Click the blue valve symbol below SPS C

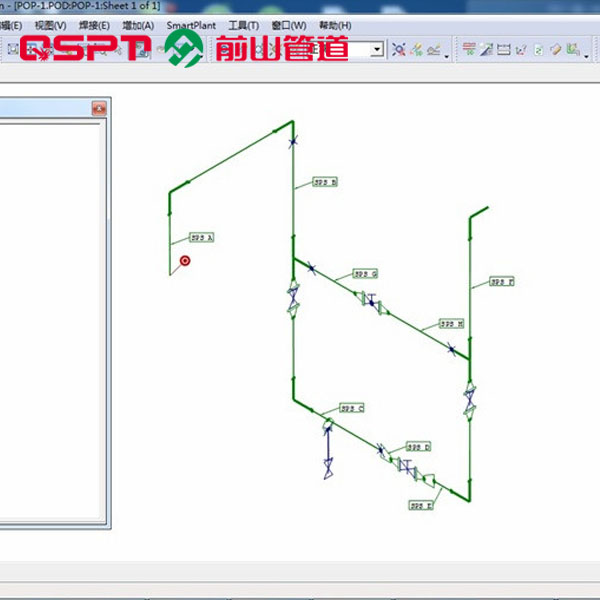tap(327, 465)
